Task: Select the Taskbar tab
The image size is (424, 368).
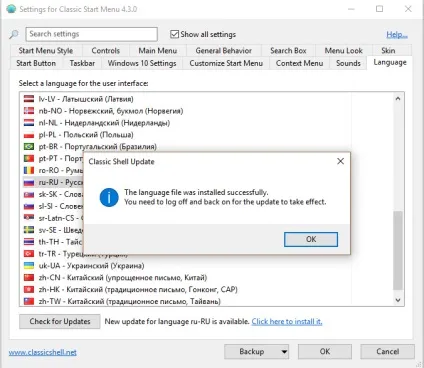Action: [82, 63]
